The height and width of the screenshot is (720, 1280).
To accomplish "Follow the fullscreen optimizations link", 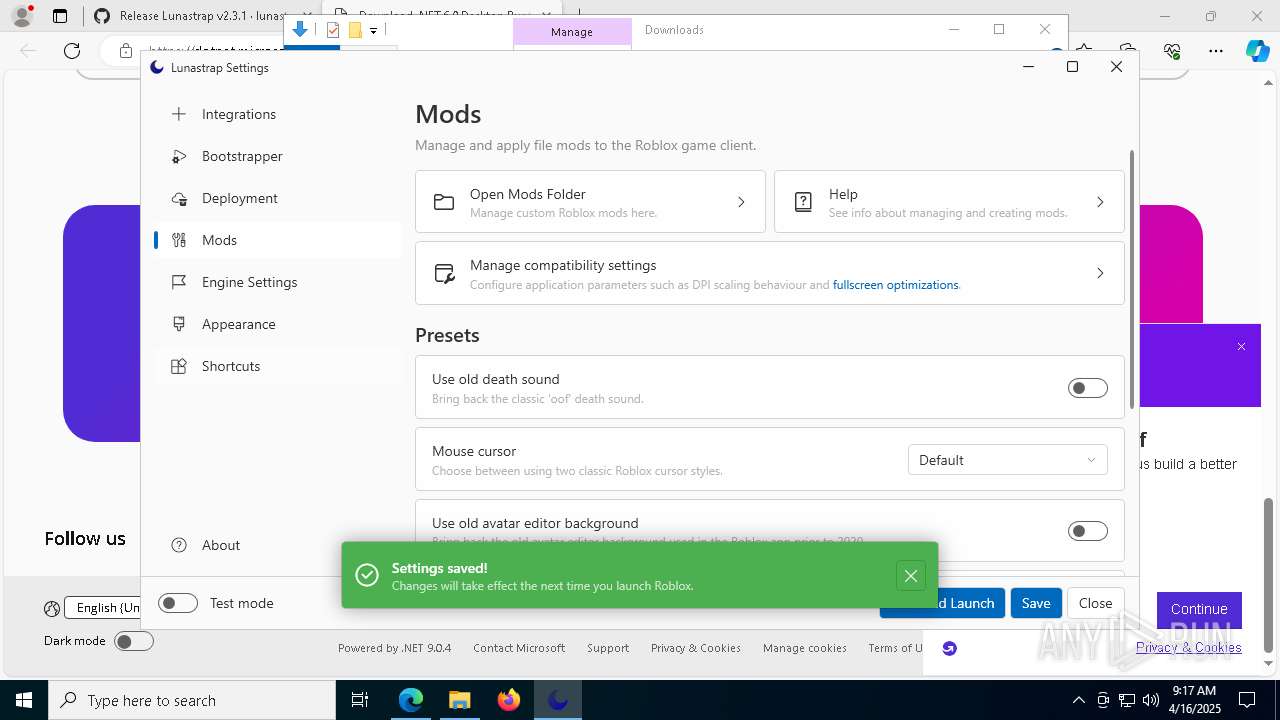I will 895,285.
